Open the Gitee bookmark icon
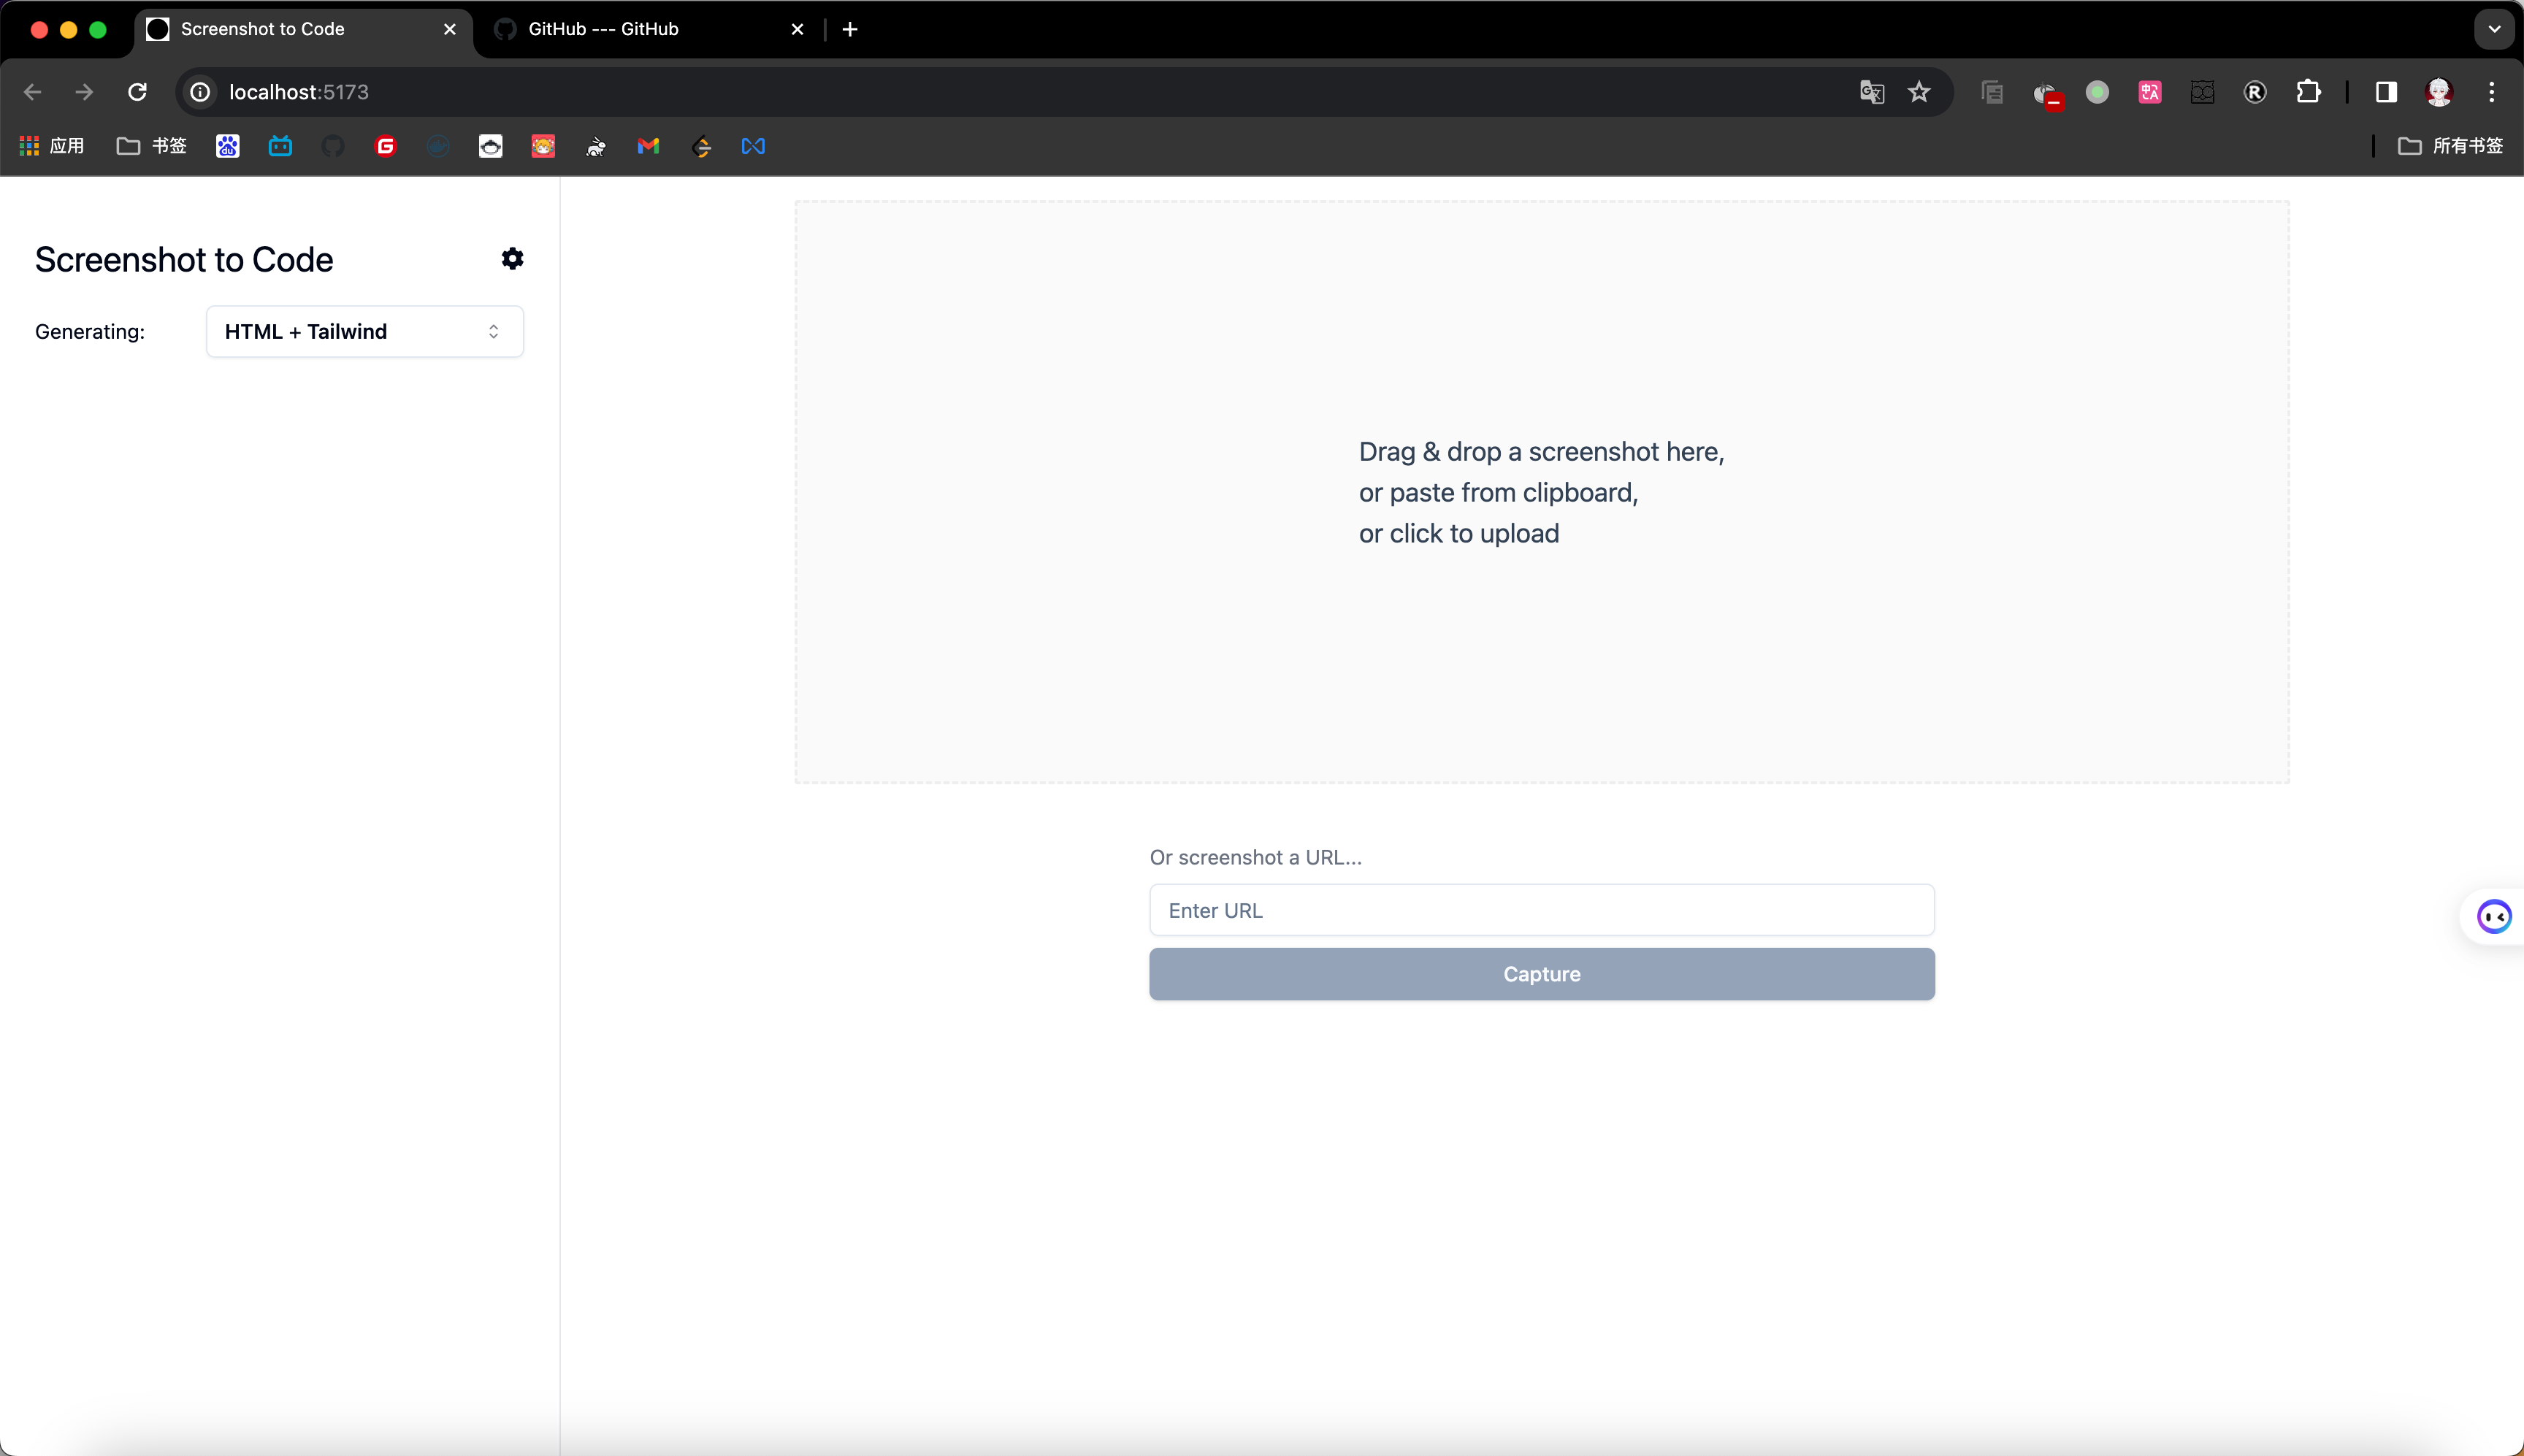 [x=386, y=146]
